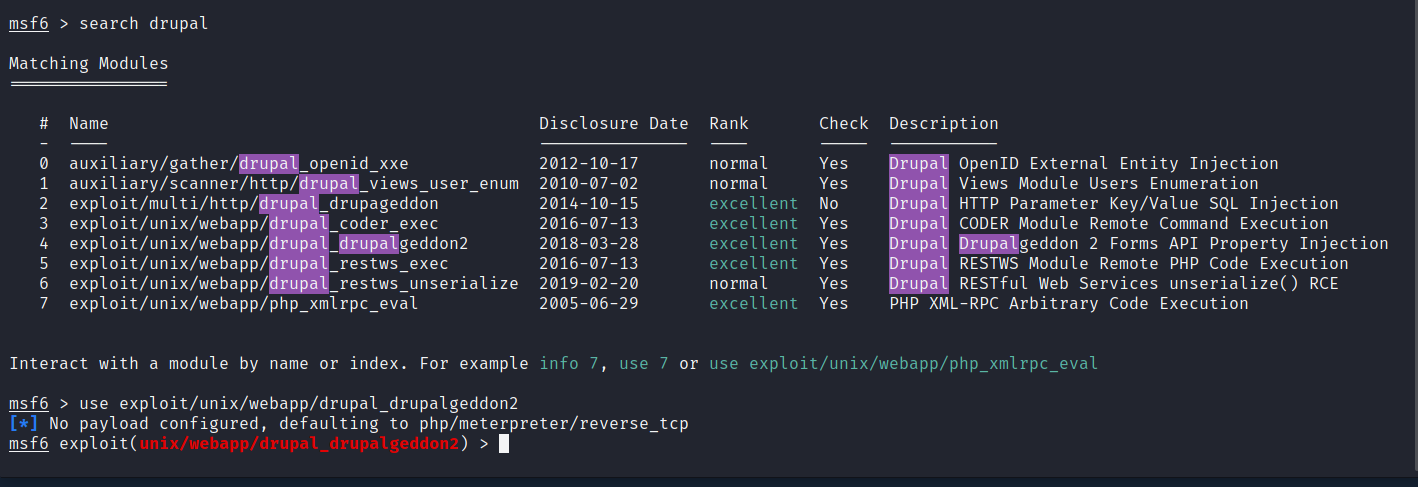This screenshot has height=487, width=1418.
Task: Select module name auxiliary/scanner/http/drupal_views_user_enum
Action: (x=293, y=184)
